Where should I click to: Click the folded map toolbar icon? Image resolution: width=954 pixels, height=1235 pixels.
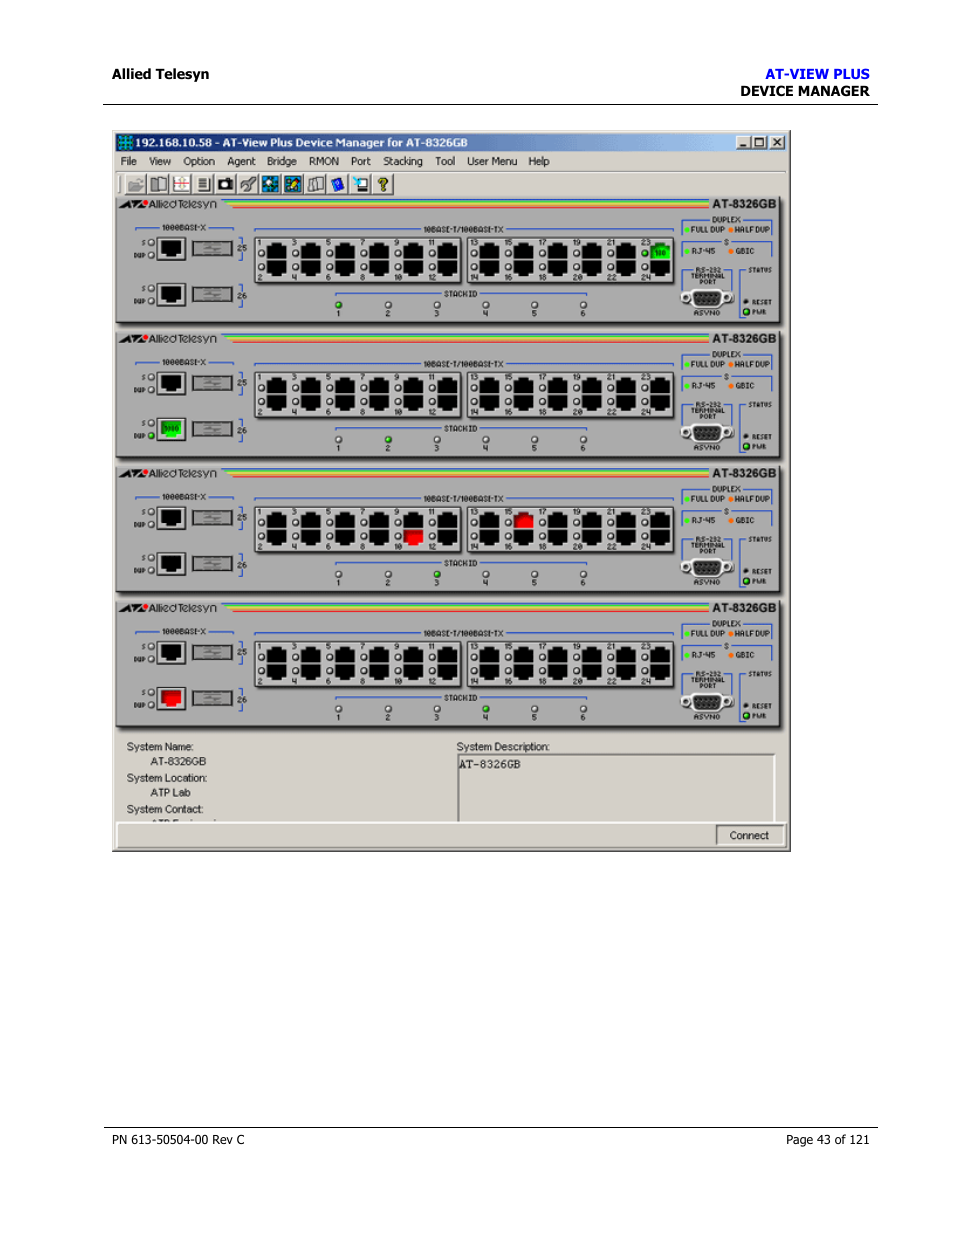(x=316, y=184)
